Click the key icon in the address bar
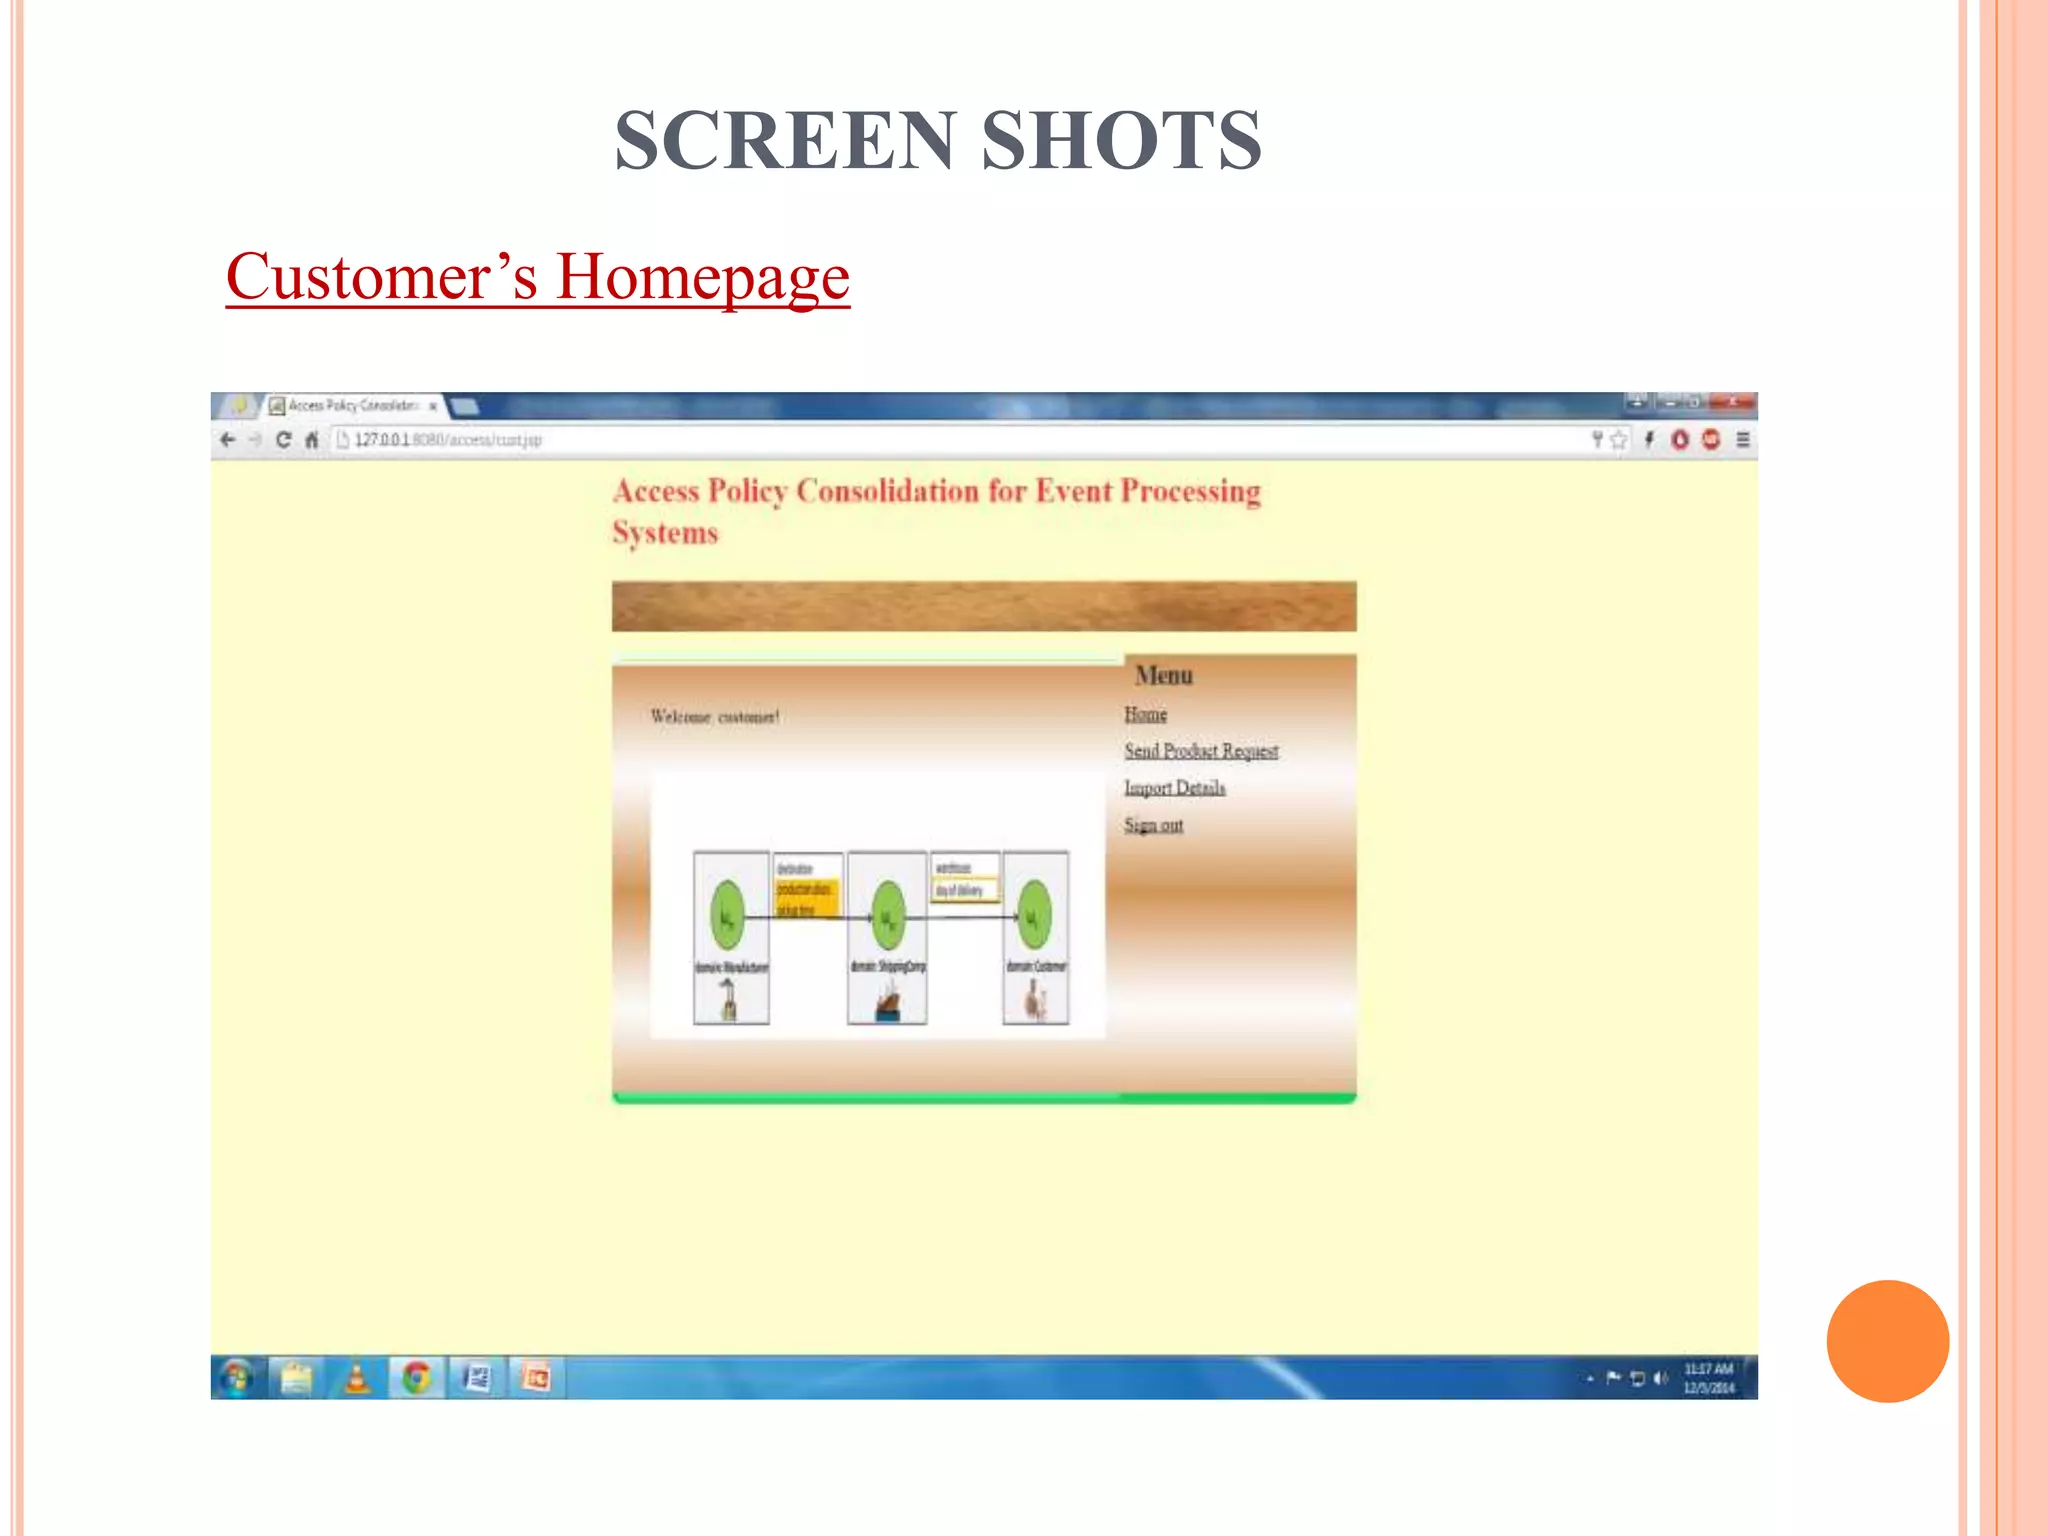This screenshot has width=2048, height=1536. coord(1597,440)
